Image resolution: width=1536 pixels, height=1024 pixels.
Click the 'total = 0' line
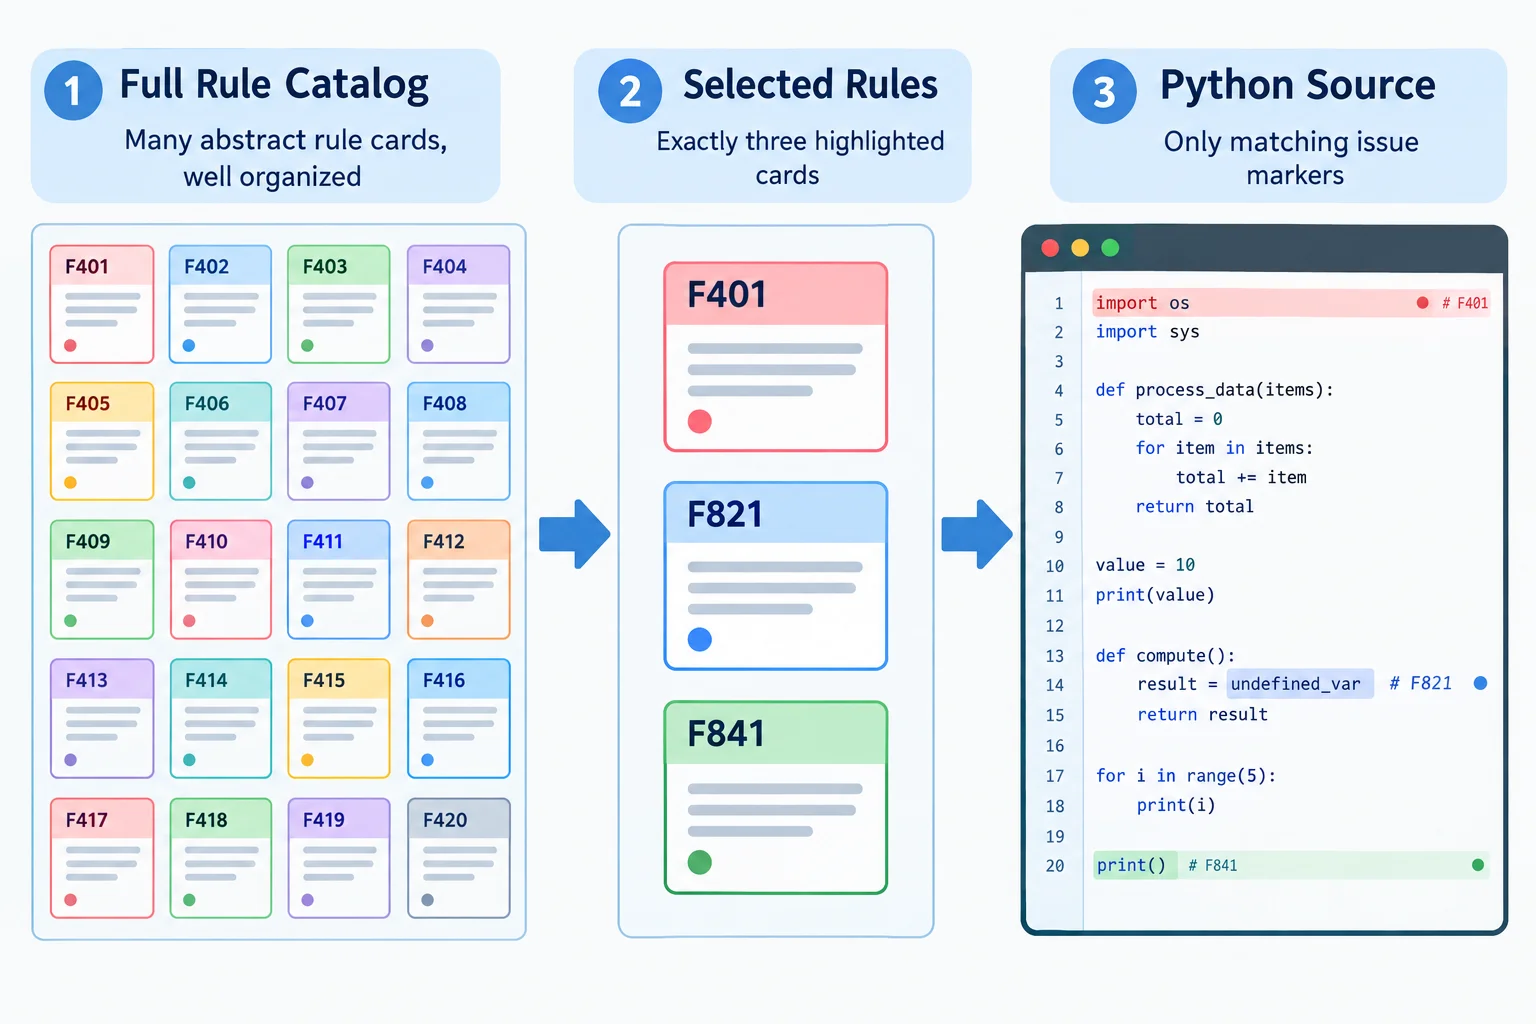[x=1179, y=419]
